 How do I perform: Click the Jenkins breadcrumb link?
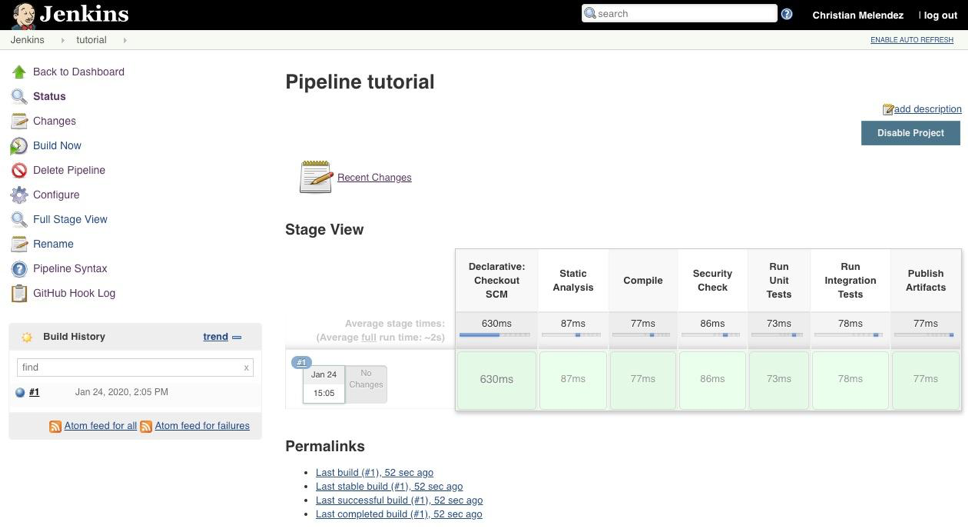tap(27, 40)
